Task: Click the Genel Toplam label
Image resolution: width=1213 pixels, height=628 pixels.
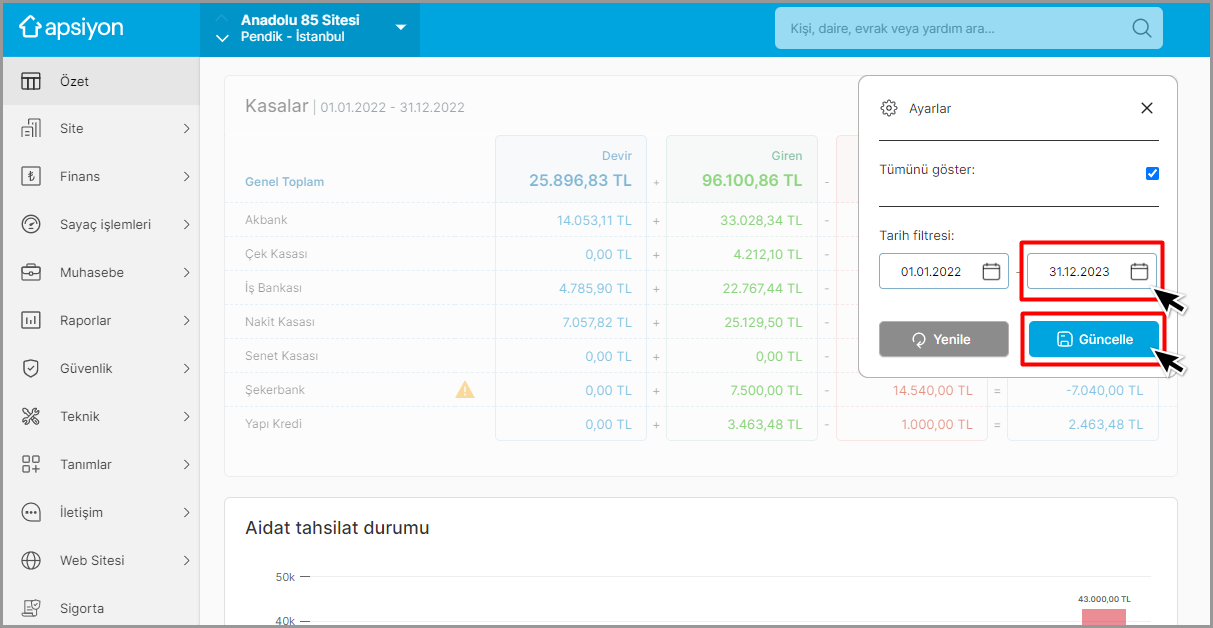Action: coord(284,182)
